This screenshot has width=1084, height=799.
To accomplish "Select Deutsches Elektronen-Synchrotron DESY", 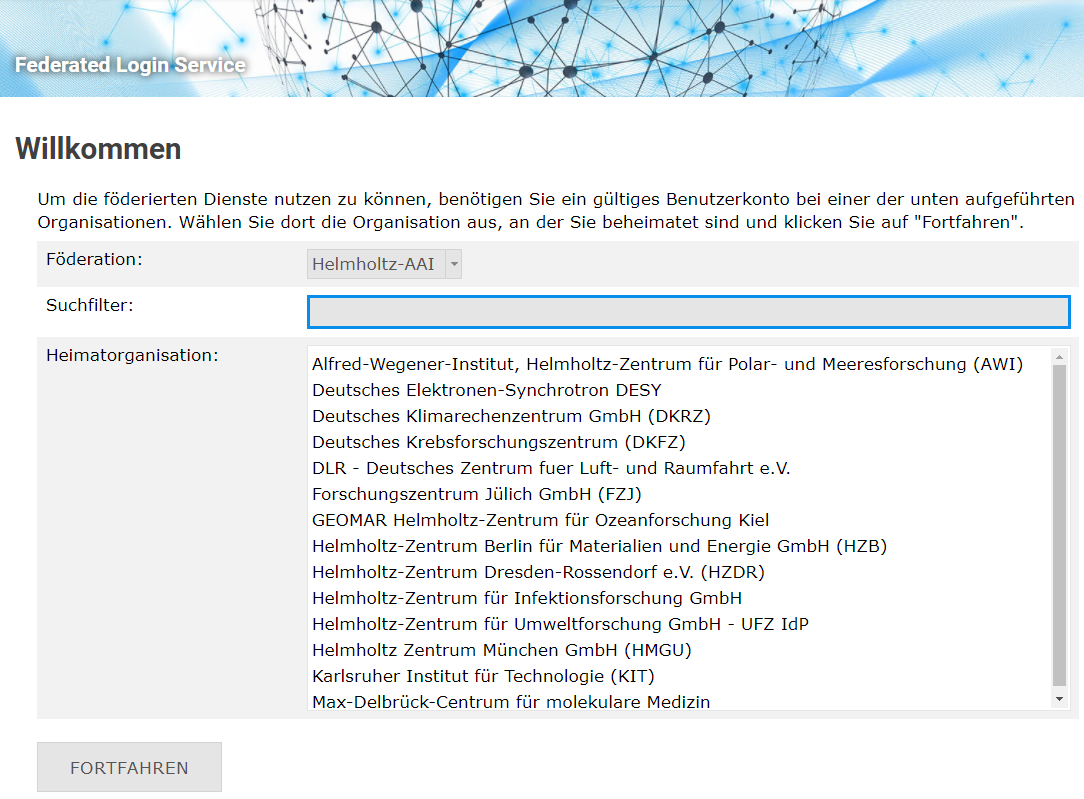I will tap(487, 391).
